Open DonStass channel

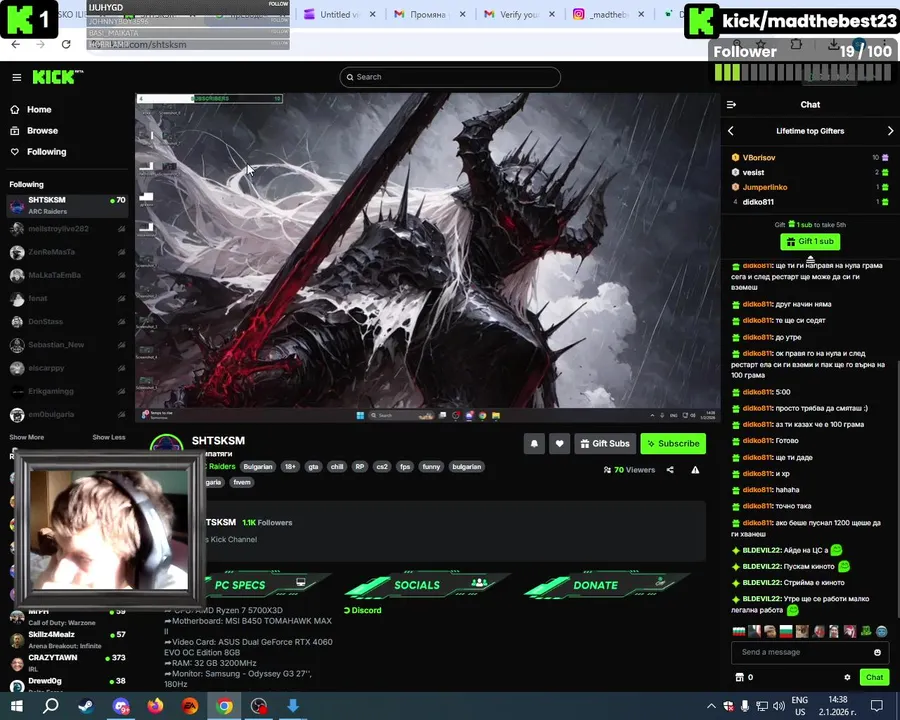pos(67,322)
